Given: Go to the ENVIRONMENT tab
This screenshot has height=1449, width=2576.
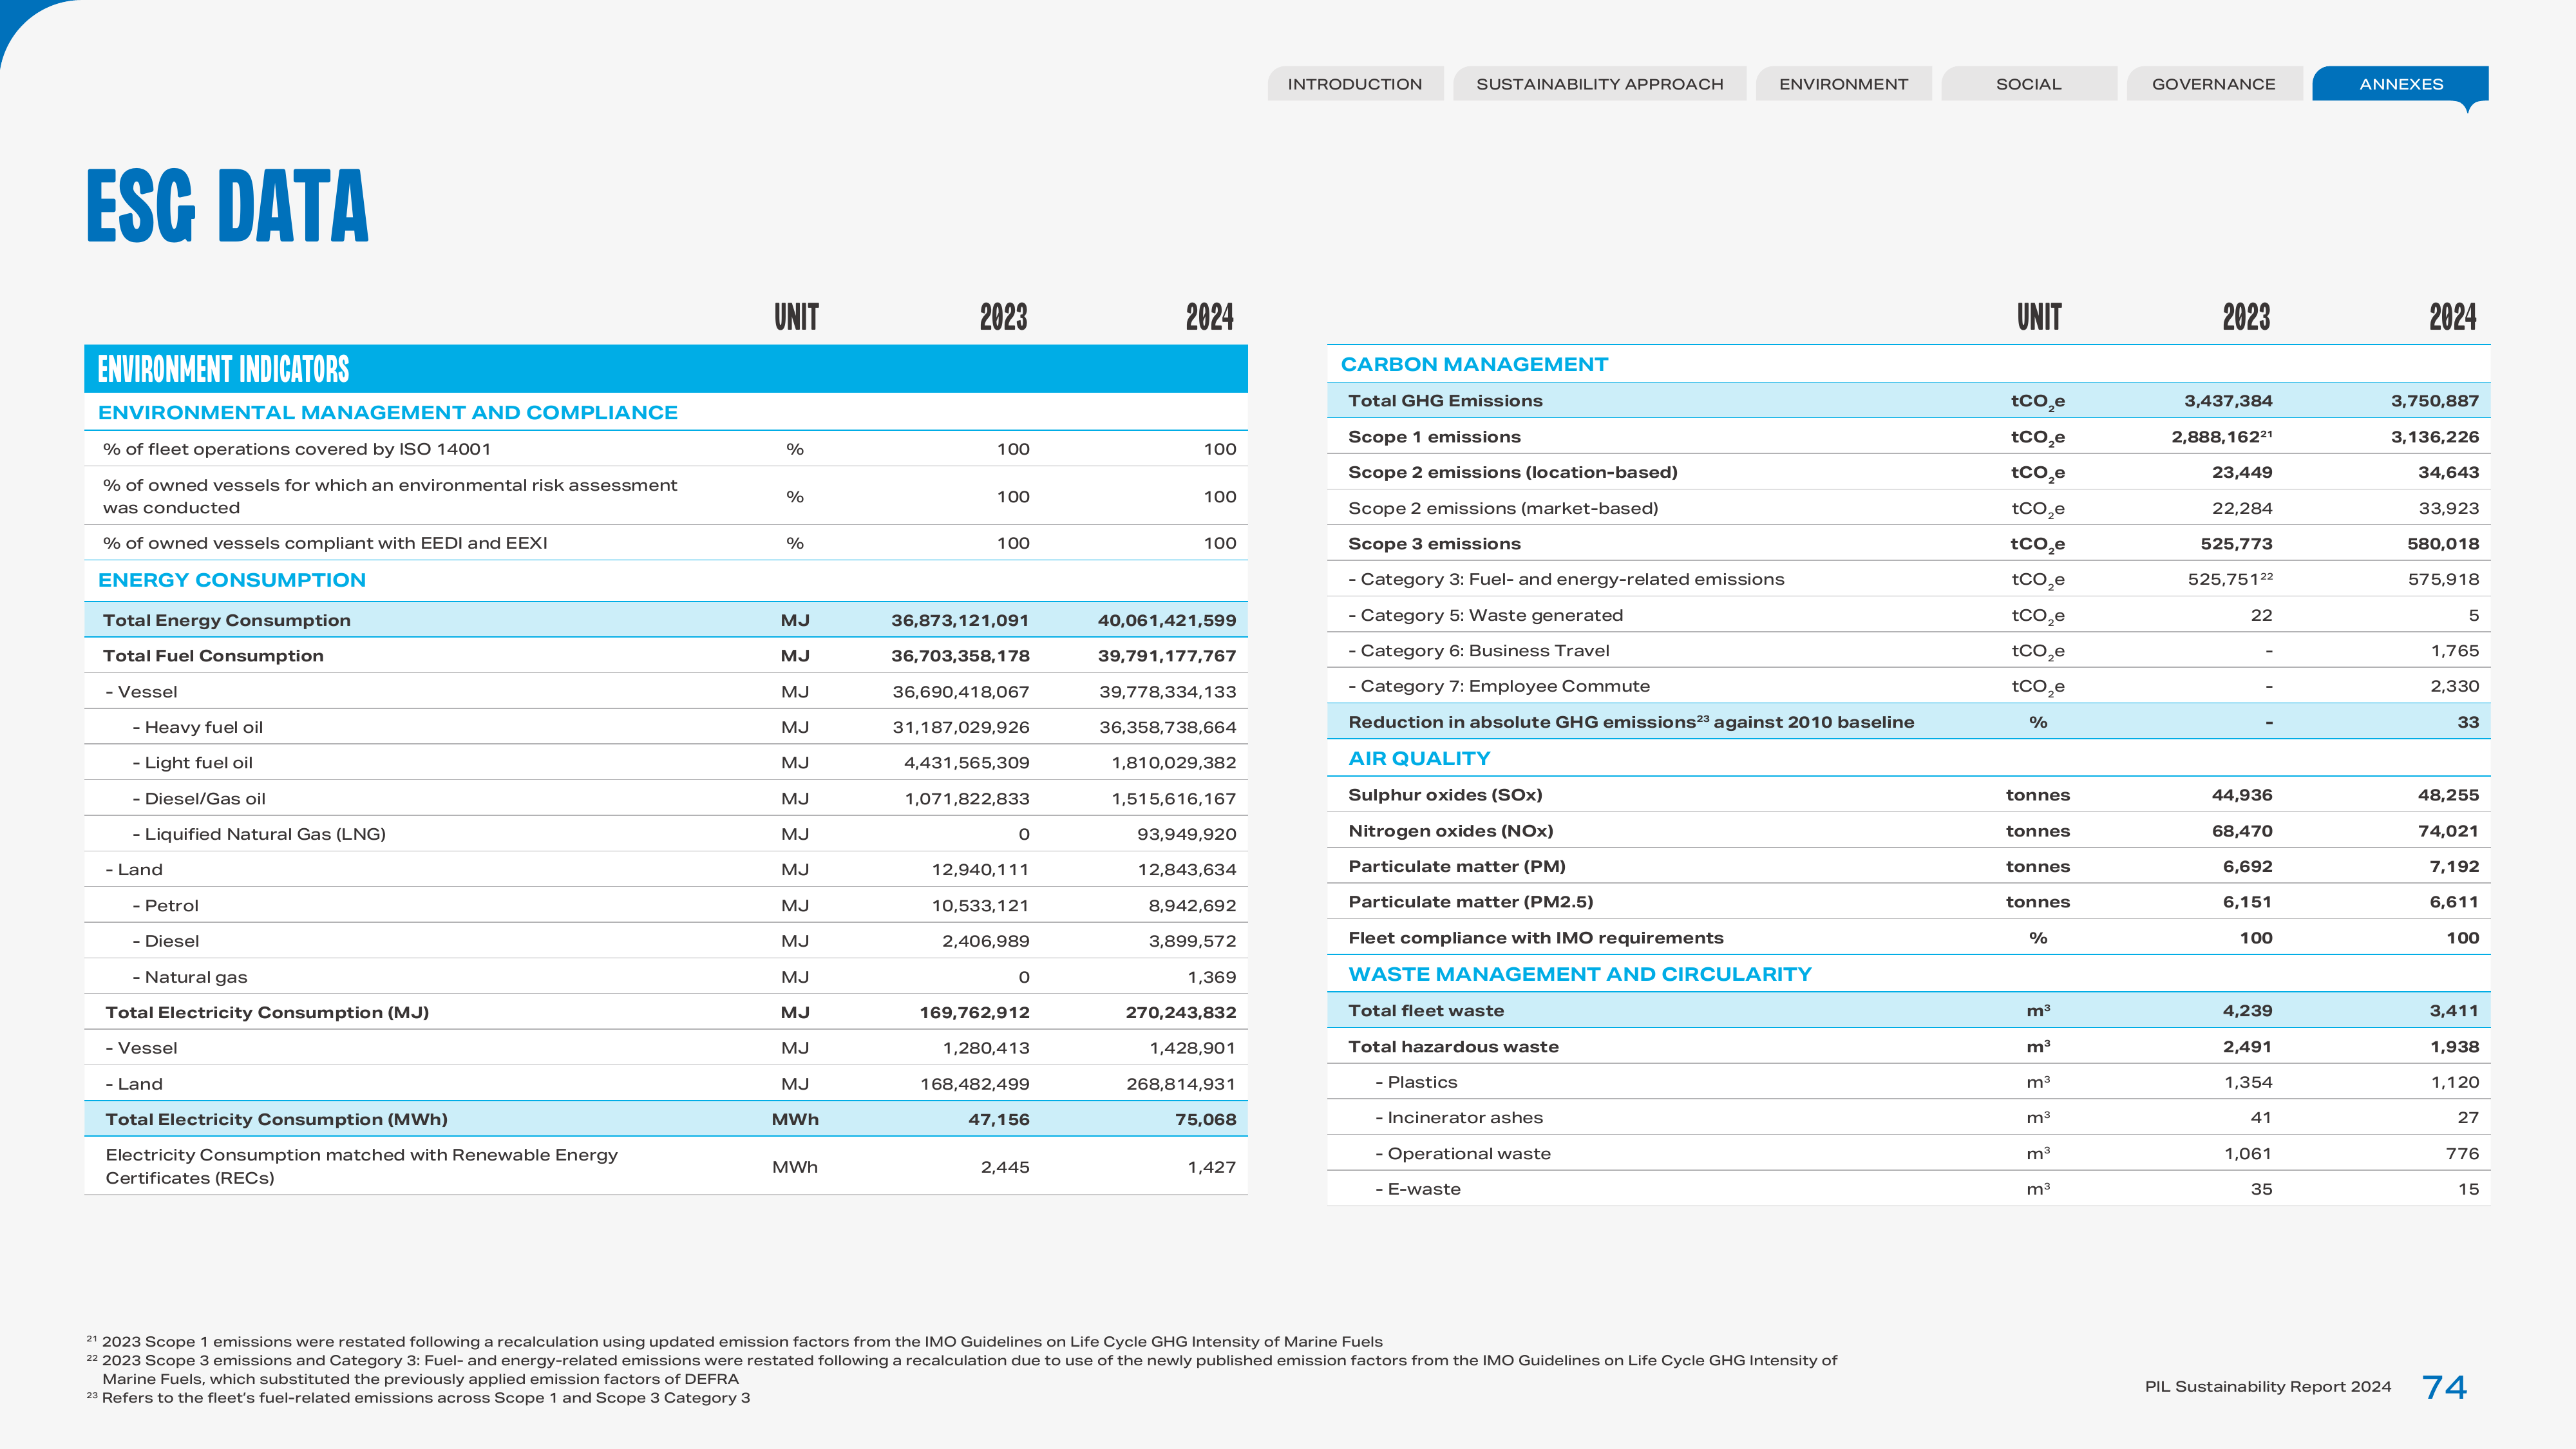Looking at the screenshot, I should coord(1843,84).
